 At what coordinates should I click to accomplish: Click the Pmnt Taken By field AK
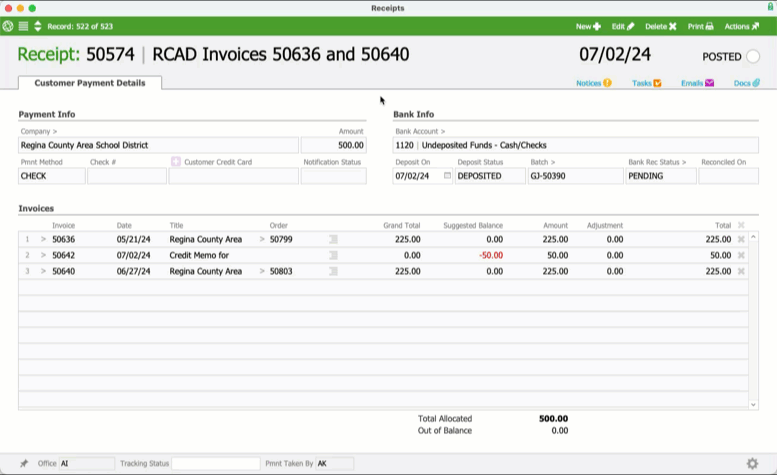(x=334, y=464)
